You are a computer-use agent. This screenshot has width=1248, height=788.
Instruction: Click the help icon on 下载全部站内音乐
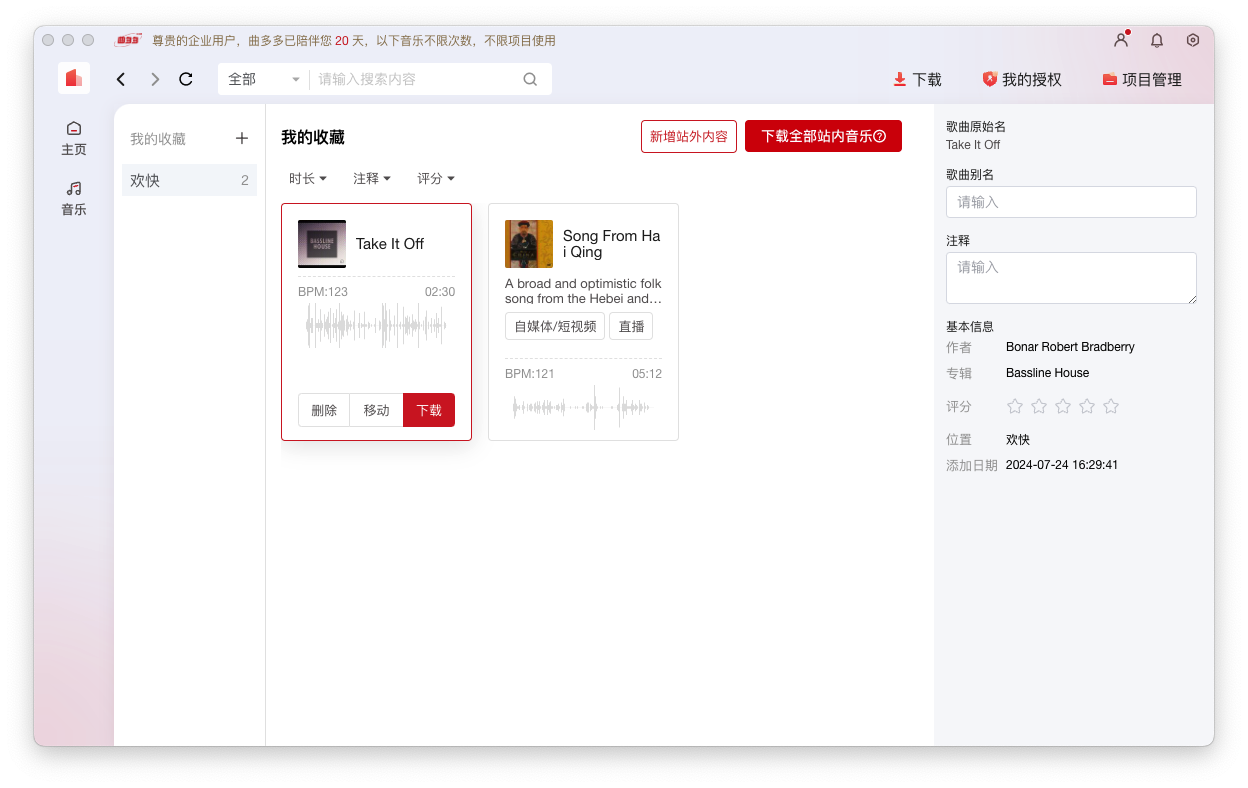[x=880, y=137]
